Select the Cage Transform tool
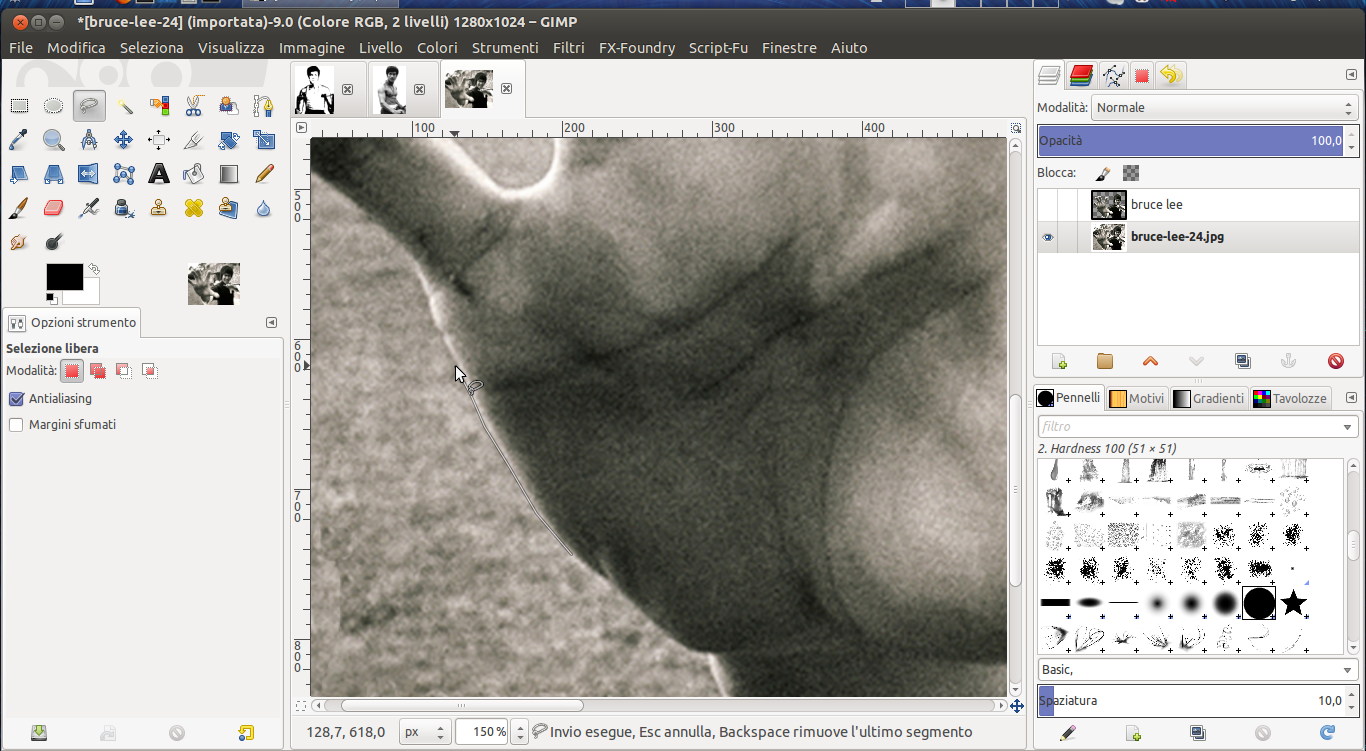The height and width of the screenshot is (751, 1366). (124, 174)
